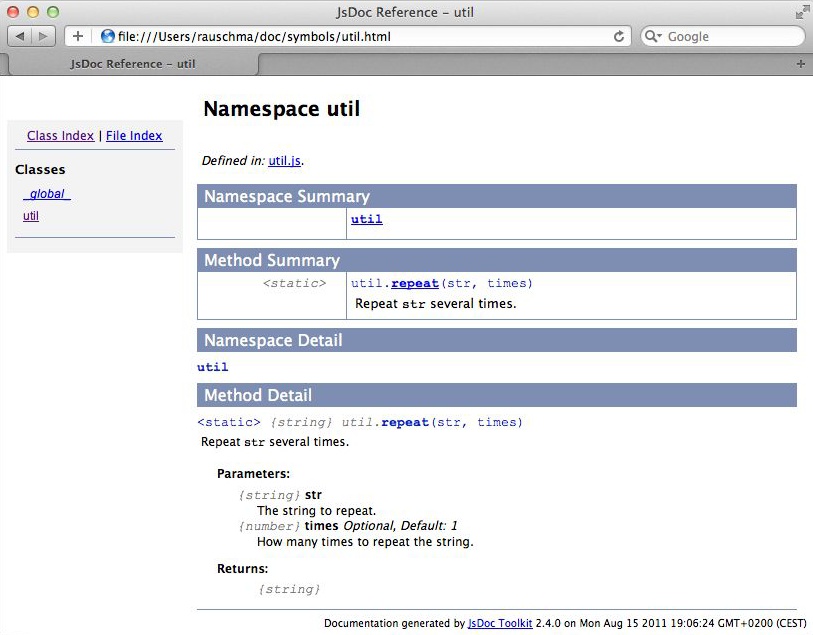Click inside the address bar URL field
The height and width of the screenshot is (635, 813).
[300, 36]
